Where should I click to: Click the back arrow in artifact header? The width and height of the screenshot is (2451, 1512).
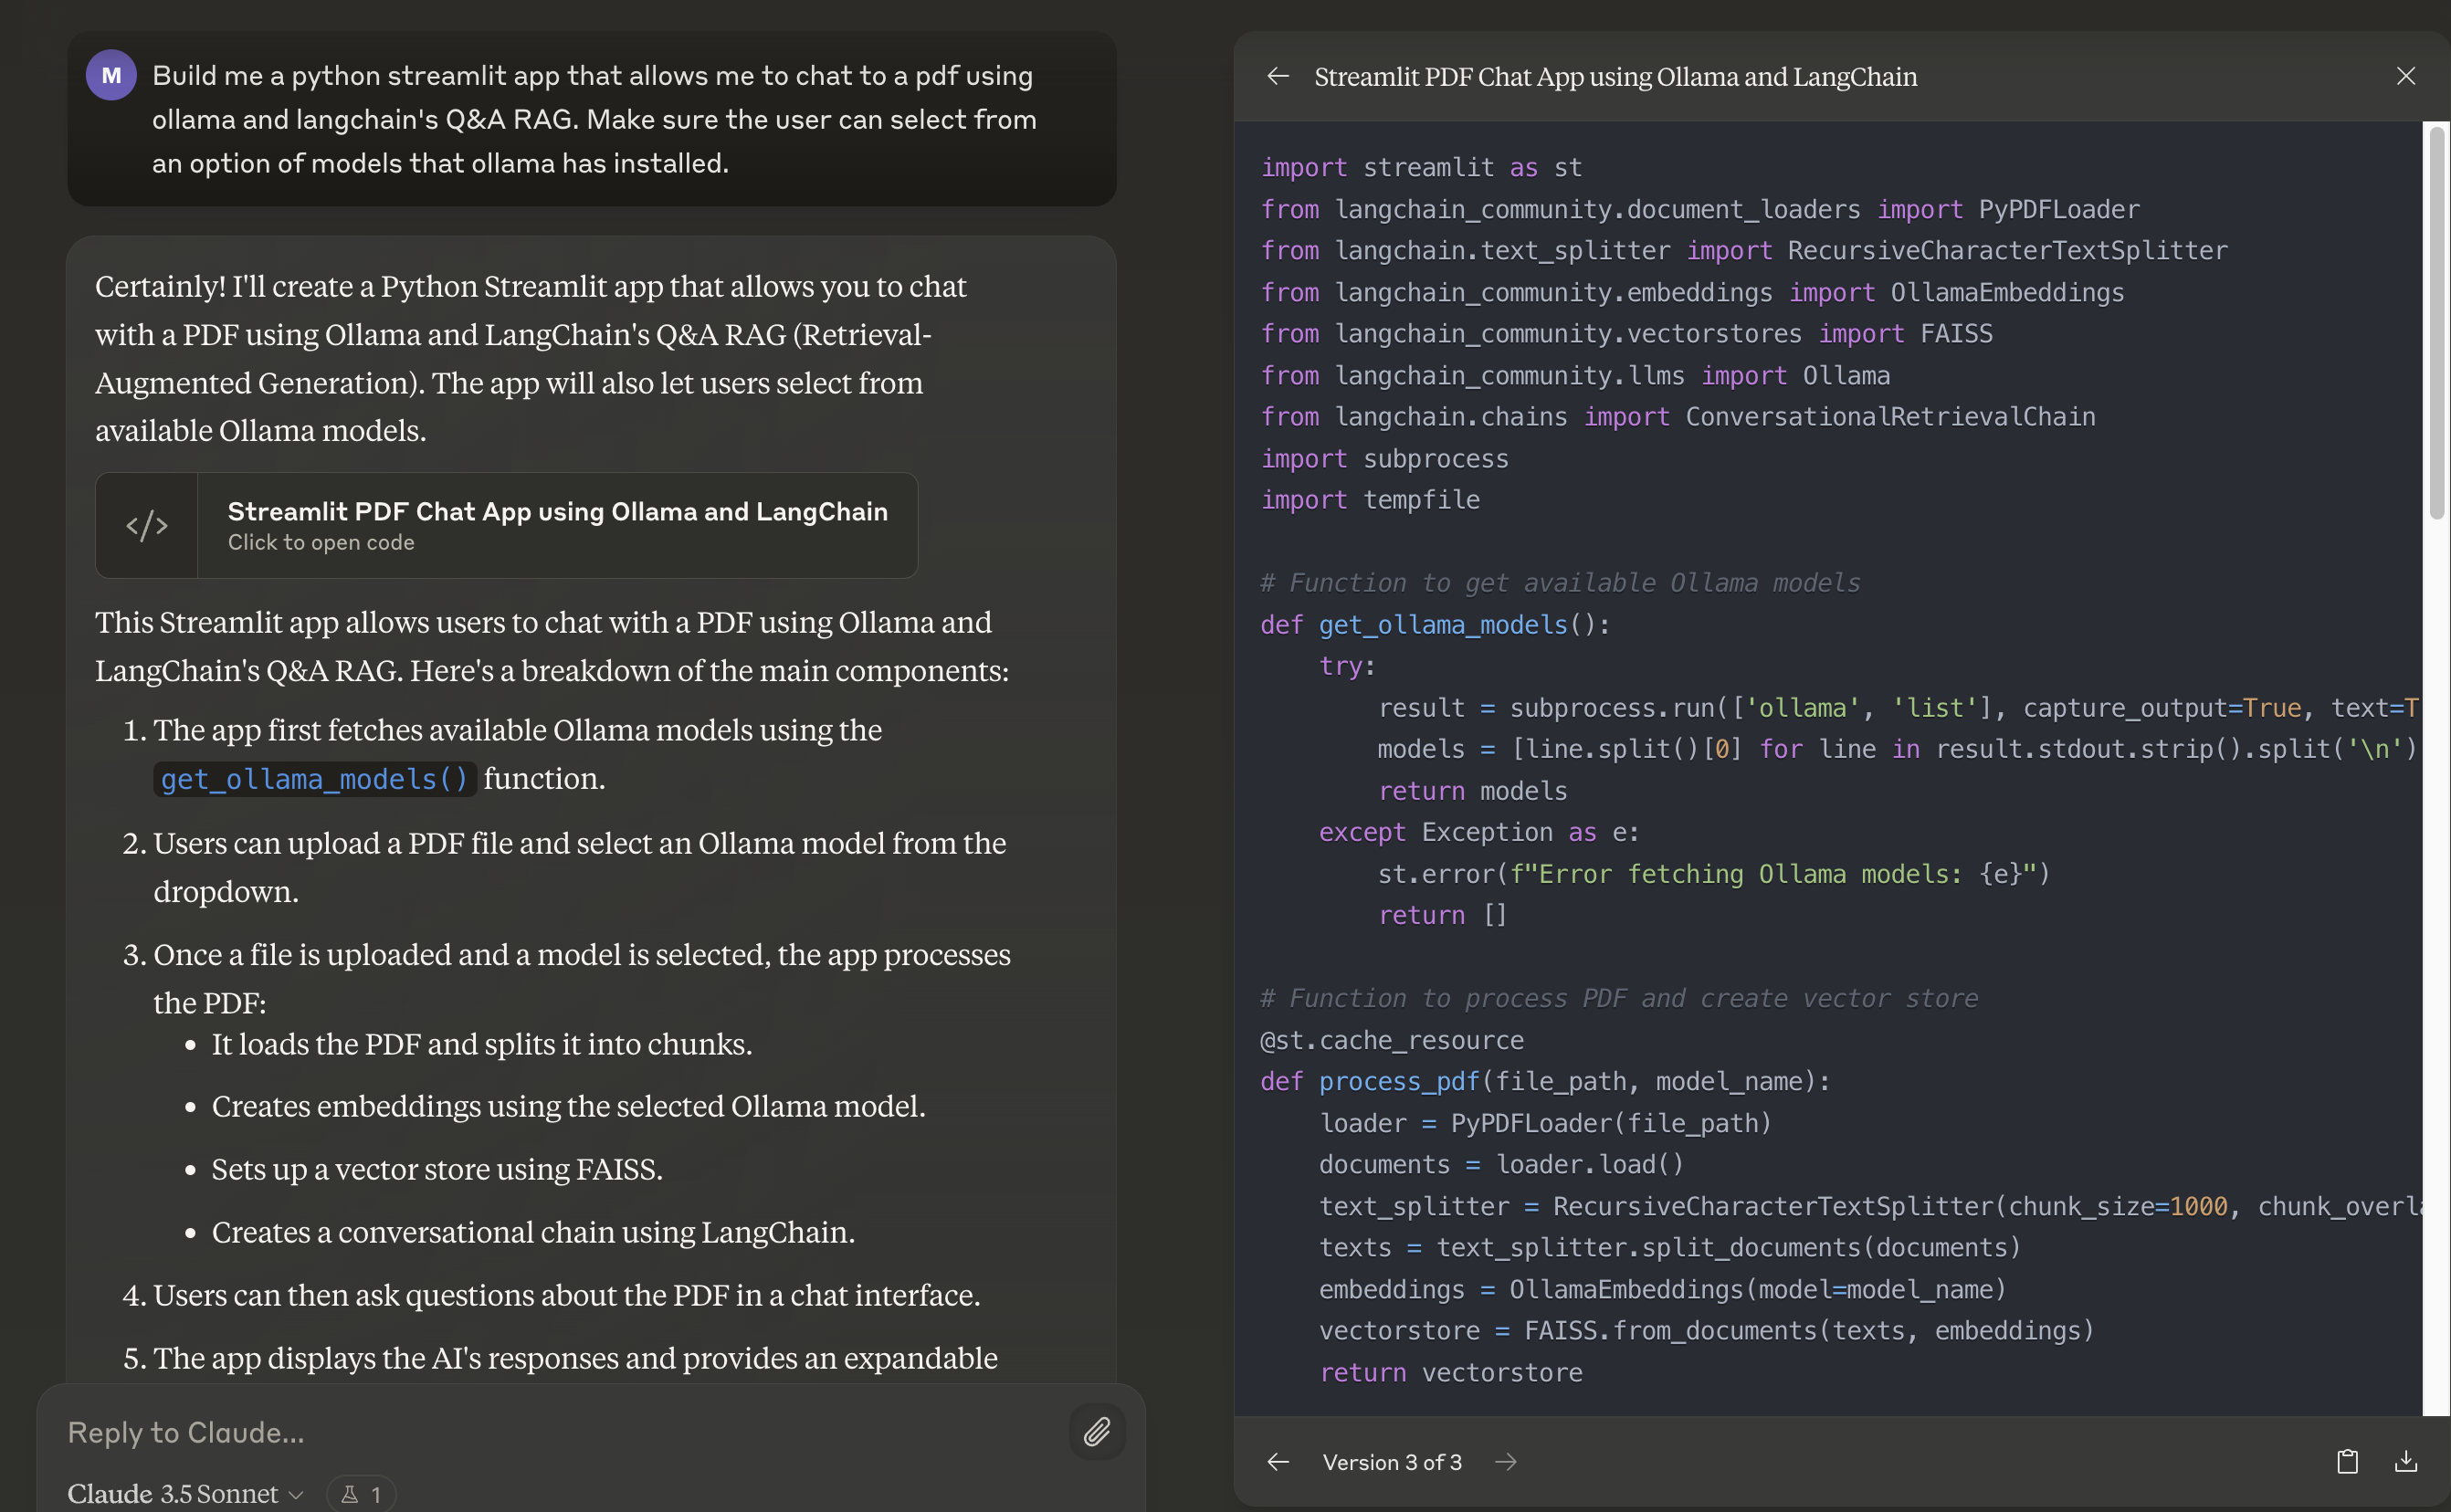(x=1277, y=77)
